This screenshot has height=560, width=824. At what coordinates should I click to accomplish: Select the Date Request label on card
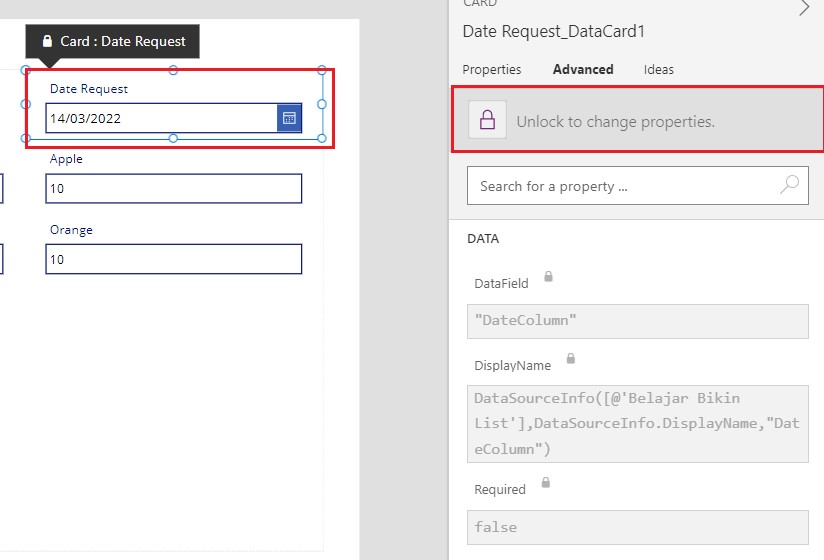coord(89,89)
